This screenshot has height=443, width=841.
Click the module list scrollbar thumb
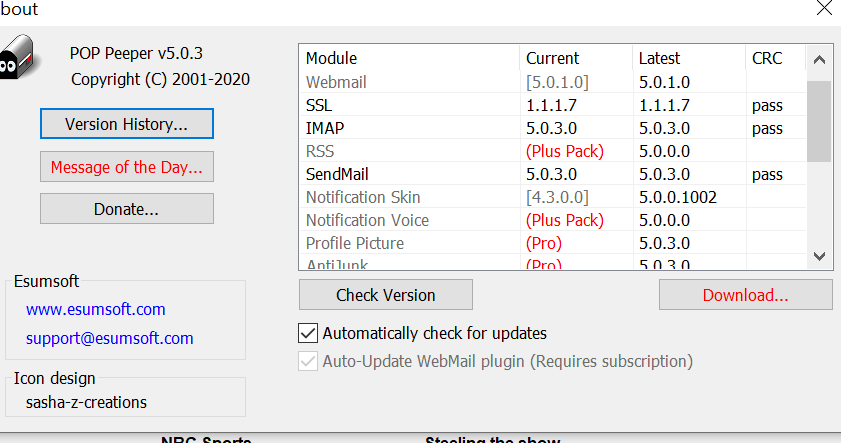point(819,121)
